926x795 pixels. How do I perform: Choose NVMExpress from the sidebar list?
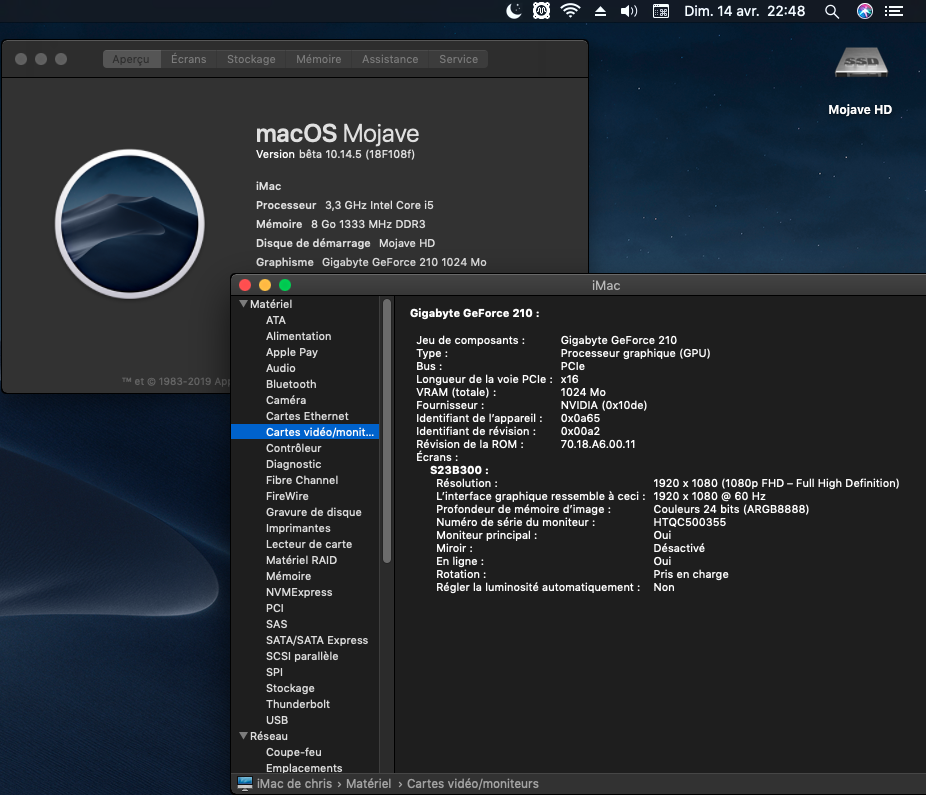(x=299, y=592)
